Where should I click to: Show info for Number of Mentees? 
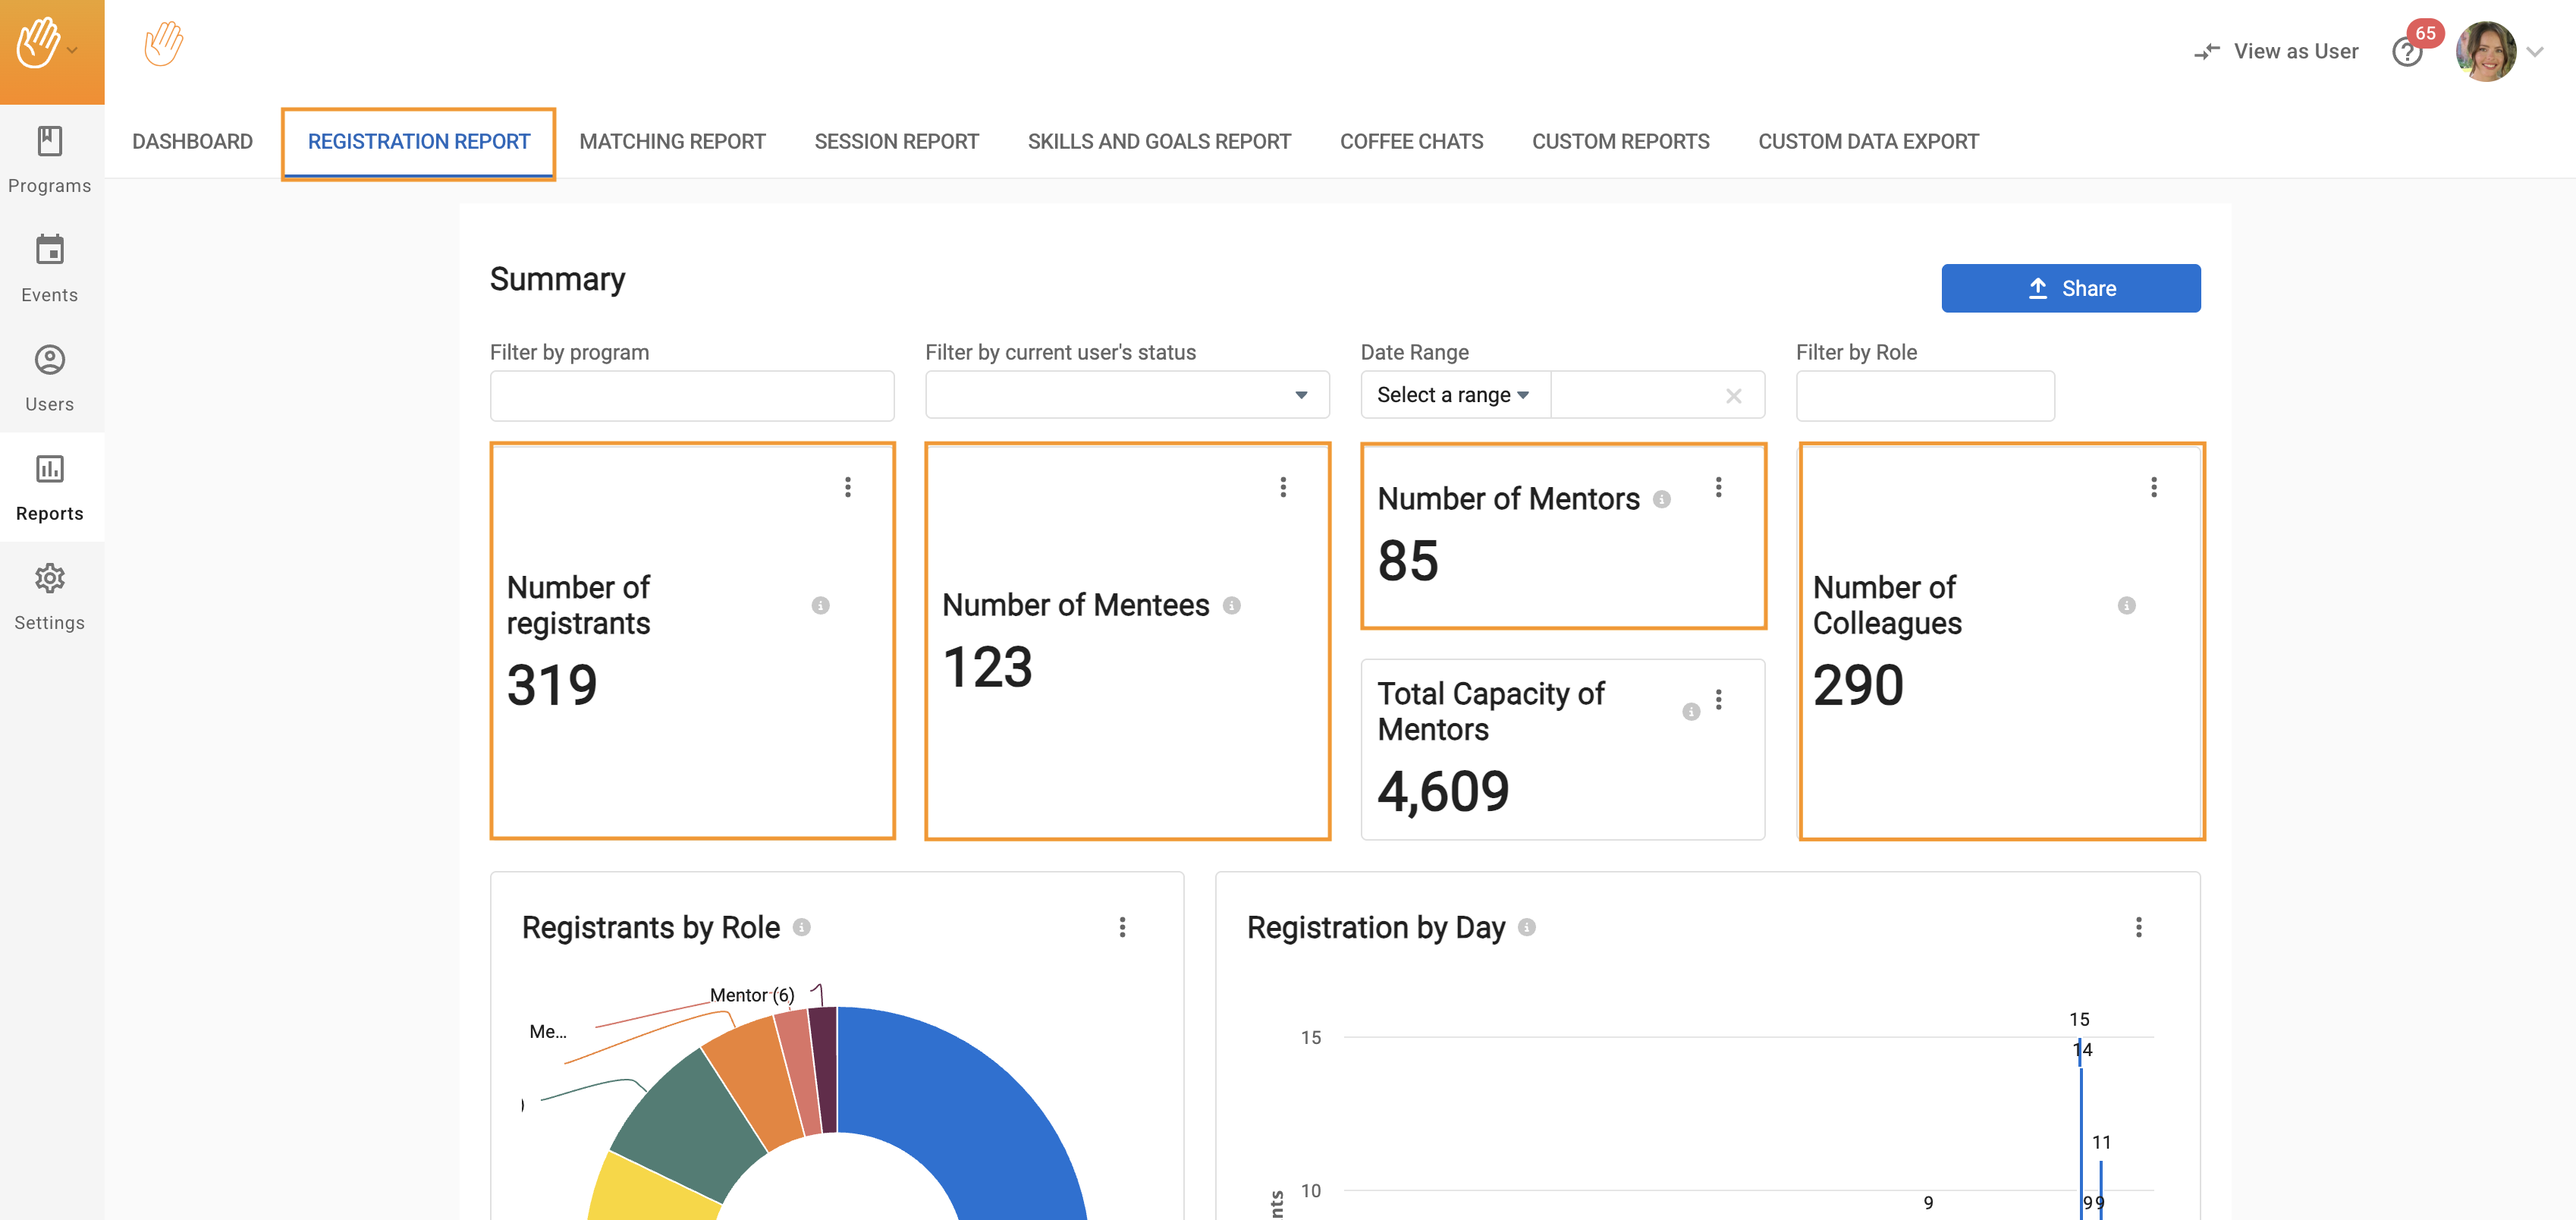click(x=1232, y=605)
